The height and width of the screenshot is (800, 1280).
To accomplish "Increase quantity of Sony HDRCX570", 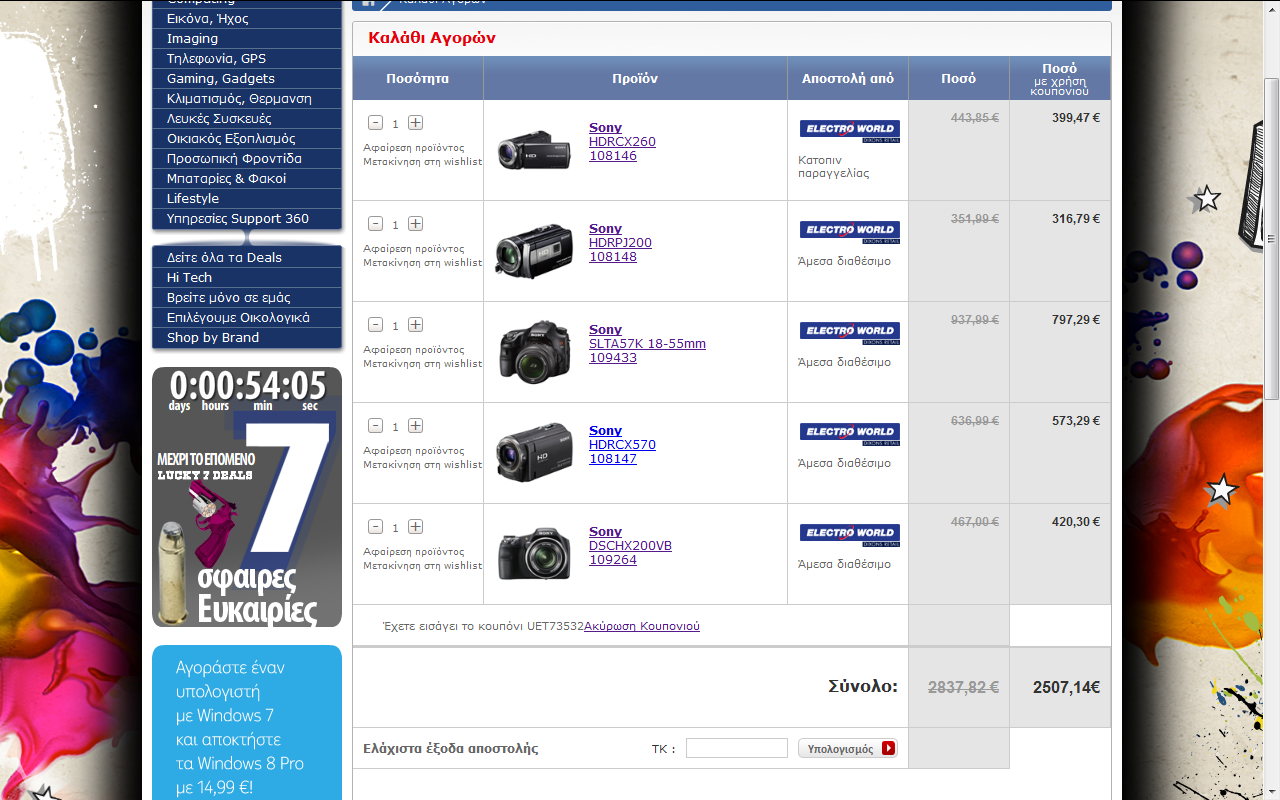I will point(415,426).
